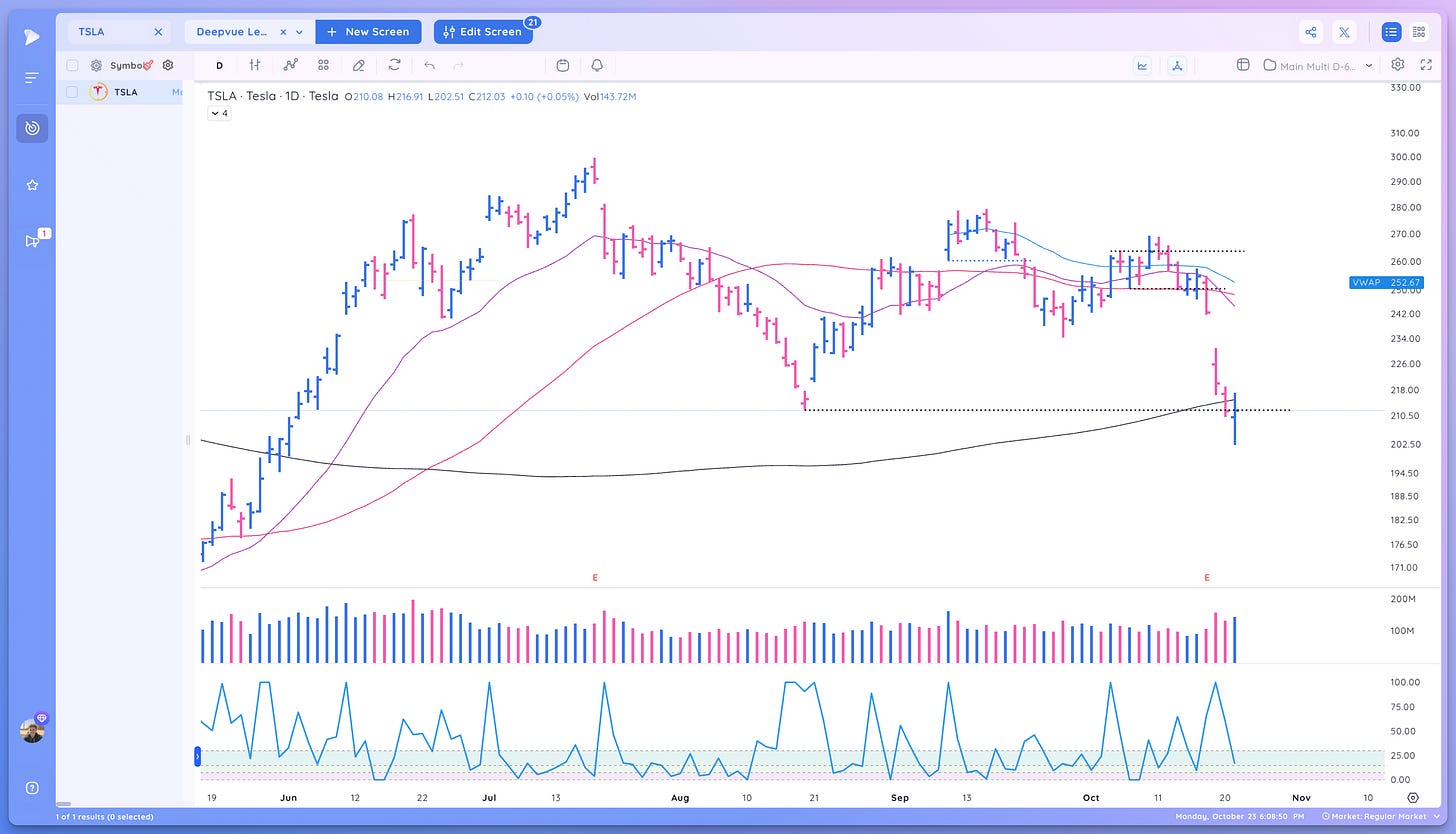The width and height of the screenshot is (1456, 834).
Task: Toggle the network nodes view button
Action: [1177, 65]
